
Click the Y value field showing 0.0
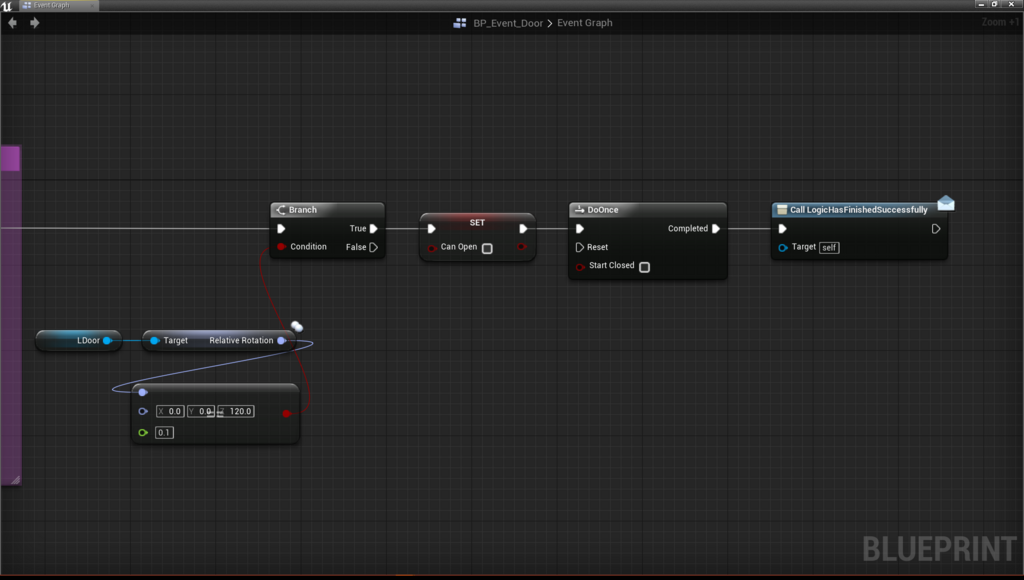tap(200, 411)
